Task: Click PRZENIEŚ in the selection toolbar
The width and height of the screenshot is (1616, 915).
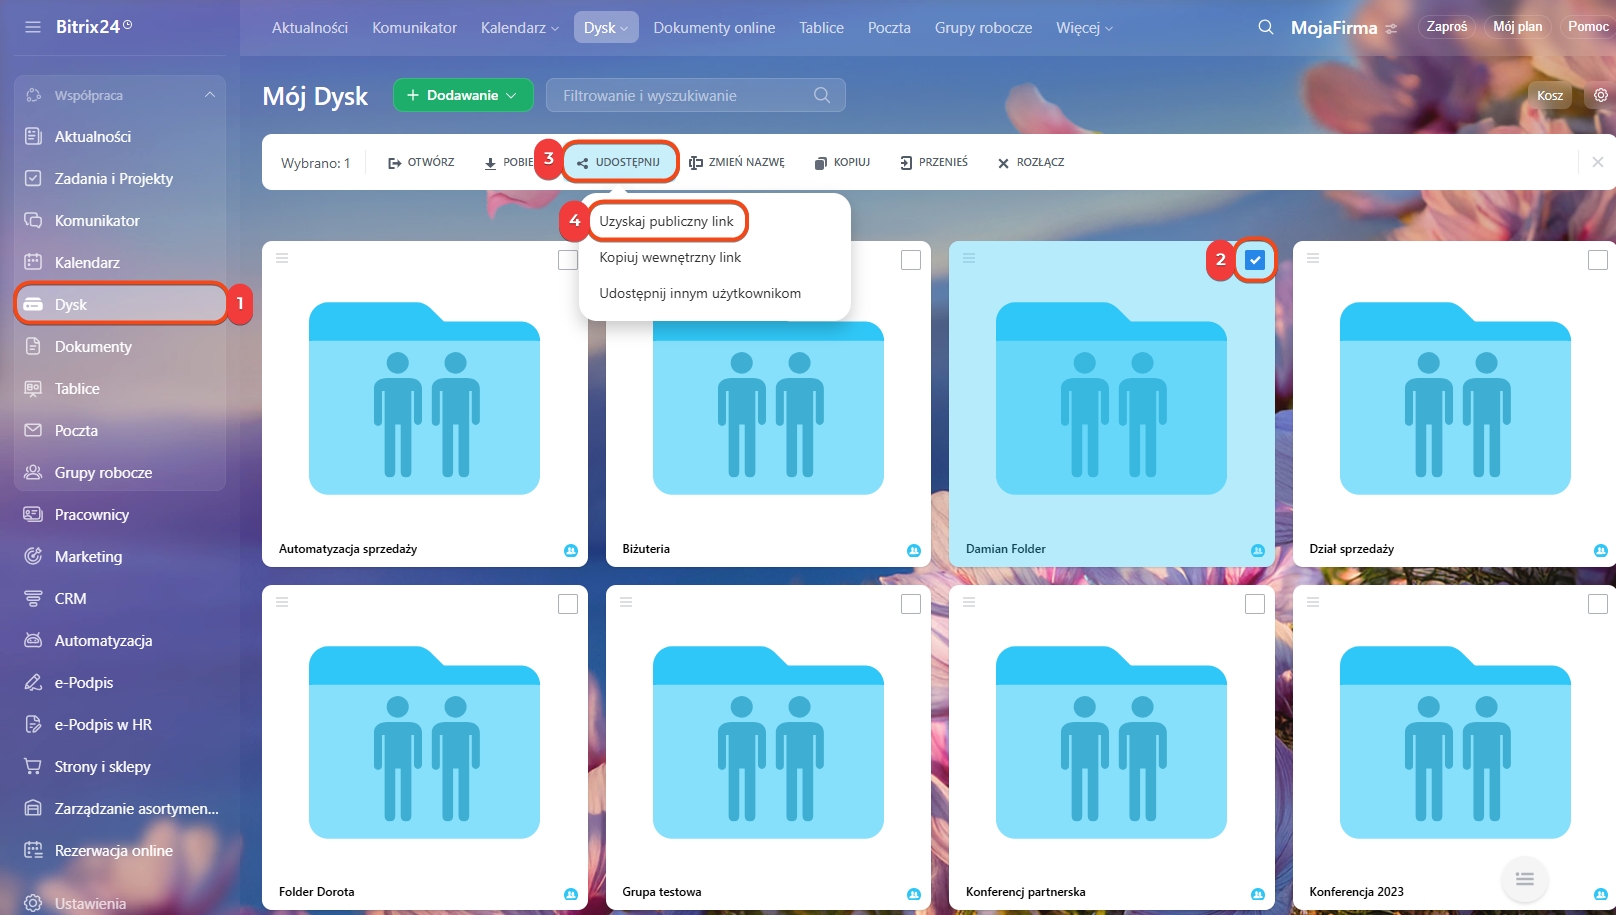Action: tap(934, 162)
